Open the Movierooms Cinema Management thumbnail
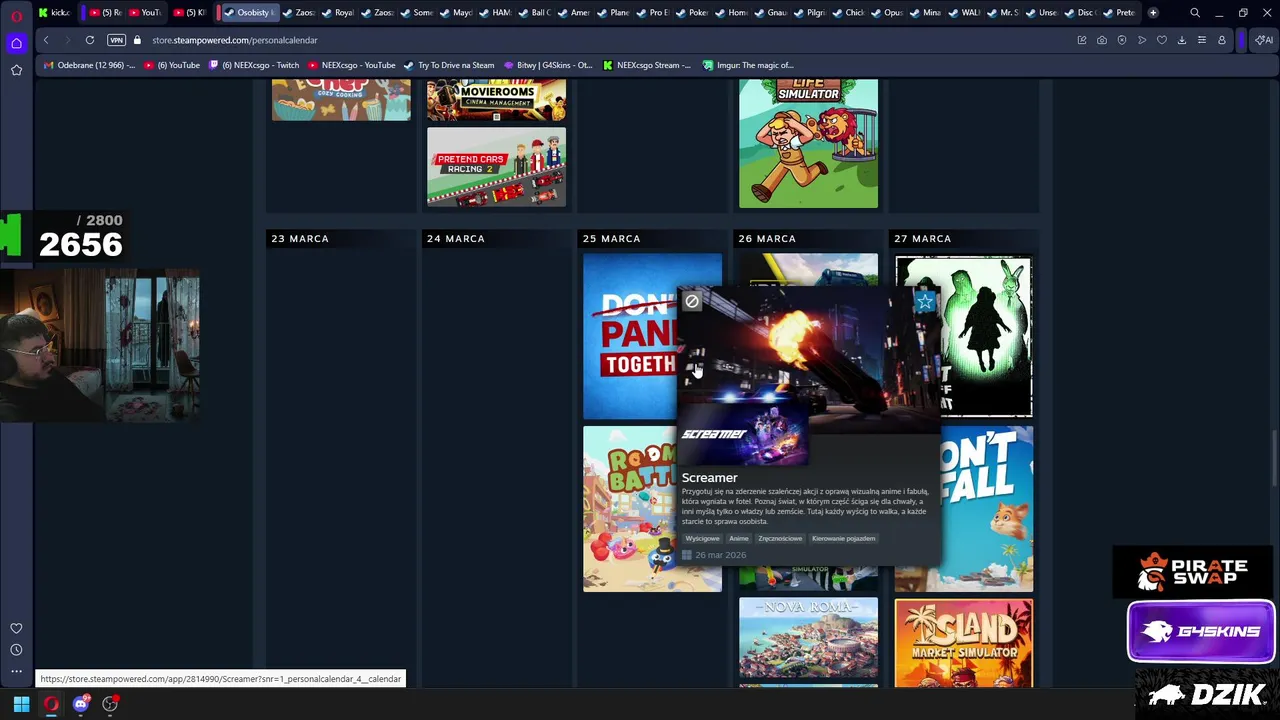 496,100
